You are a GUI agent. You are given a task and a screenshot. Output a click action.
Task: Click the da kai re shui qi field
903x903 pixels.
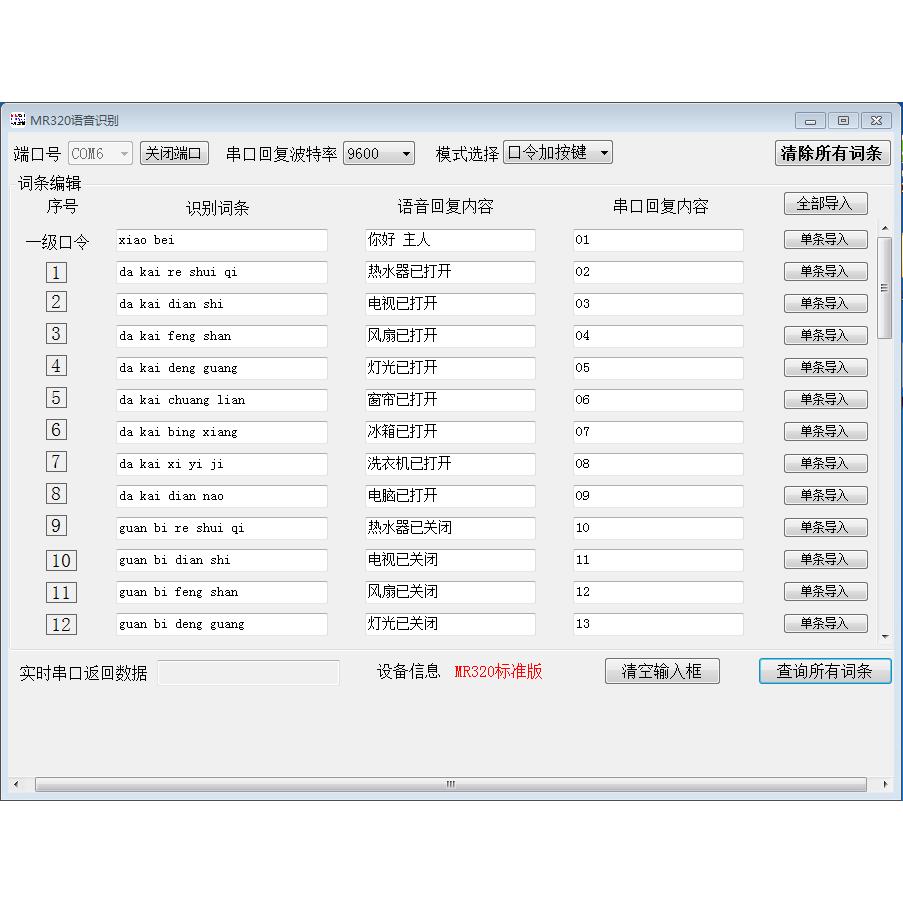pyautogui.click(x=222, y=272)
